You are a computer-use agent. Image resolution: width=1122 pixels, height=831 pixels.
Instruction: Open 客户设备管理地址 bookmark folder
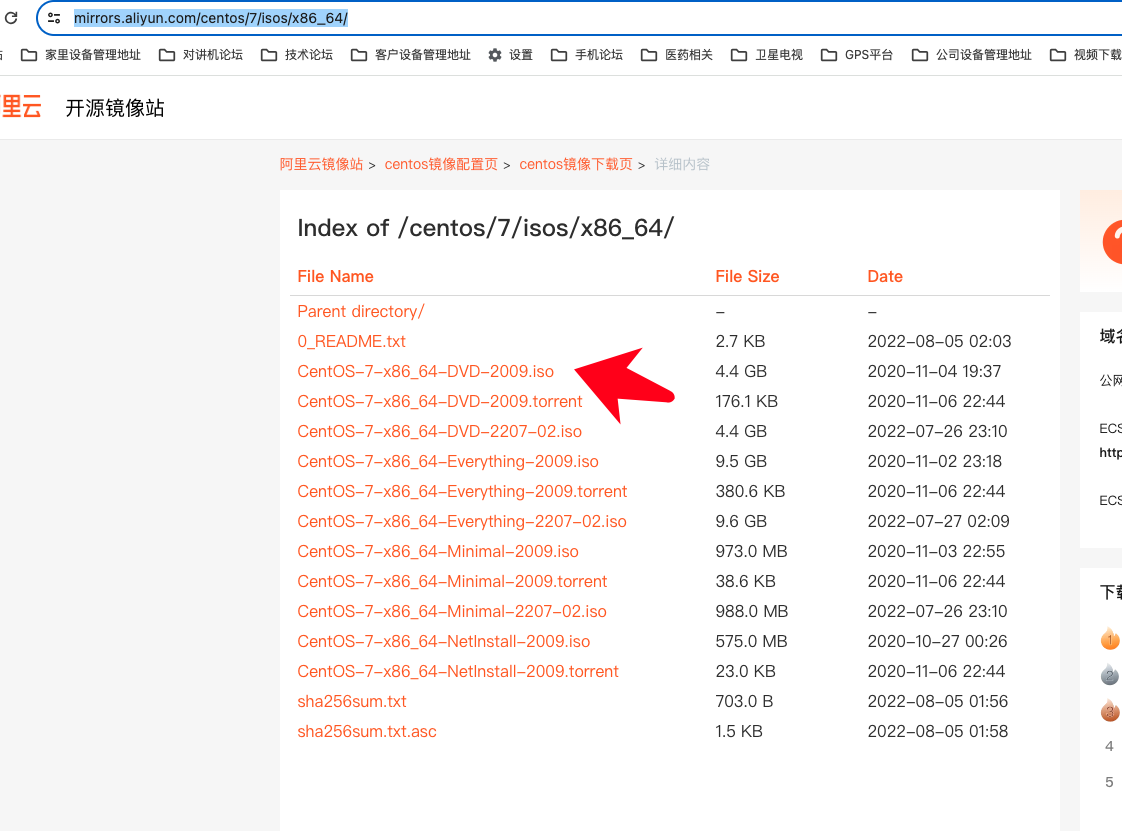click(x=411, y=55)
